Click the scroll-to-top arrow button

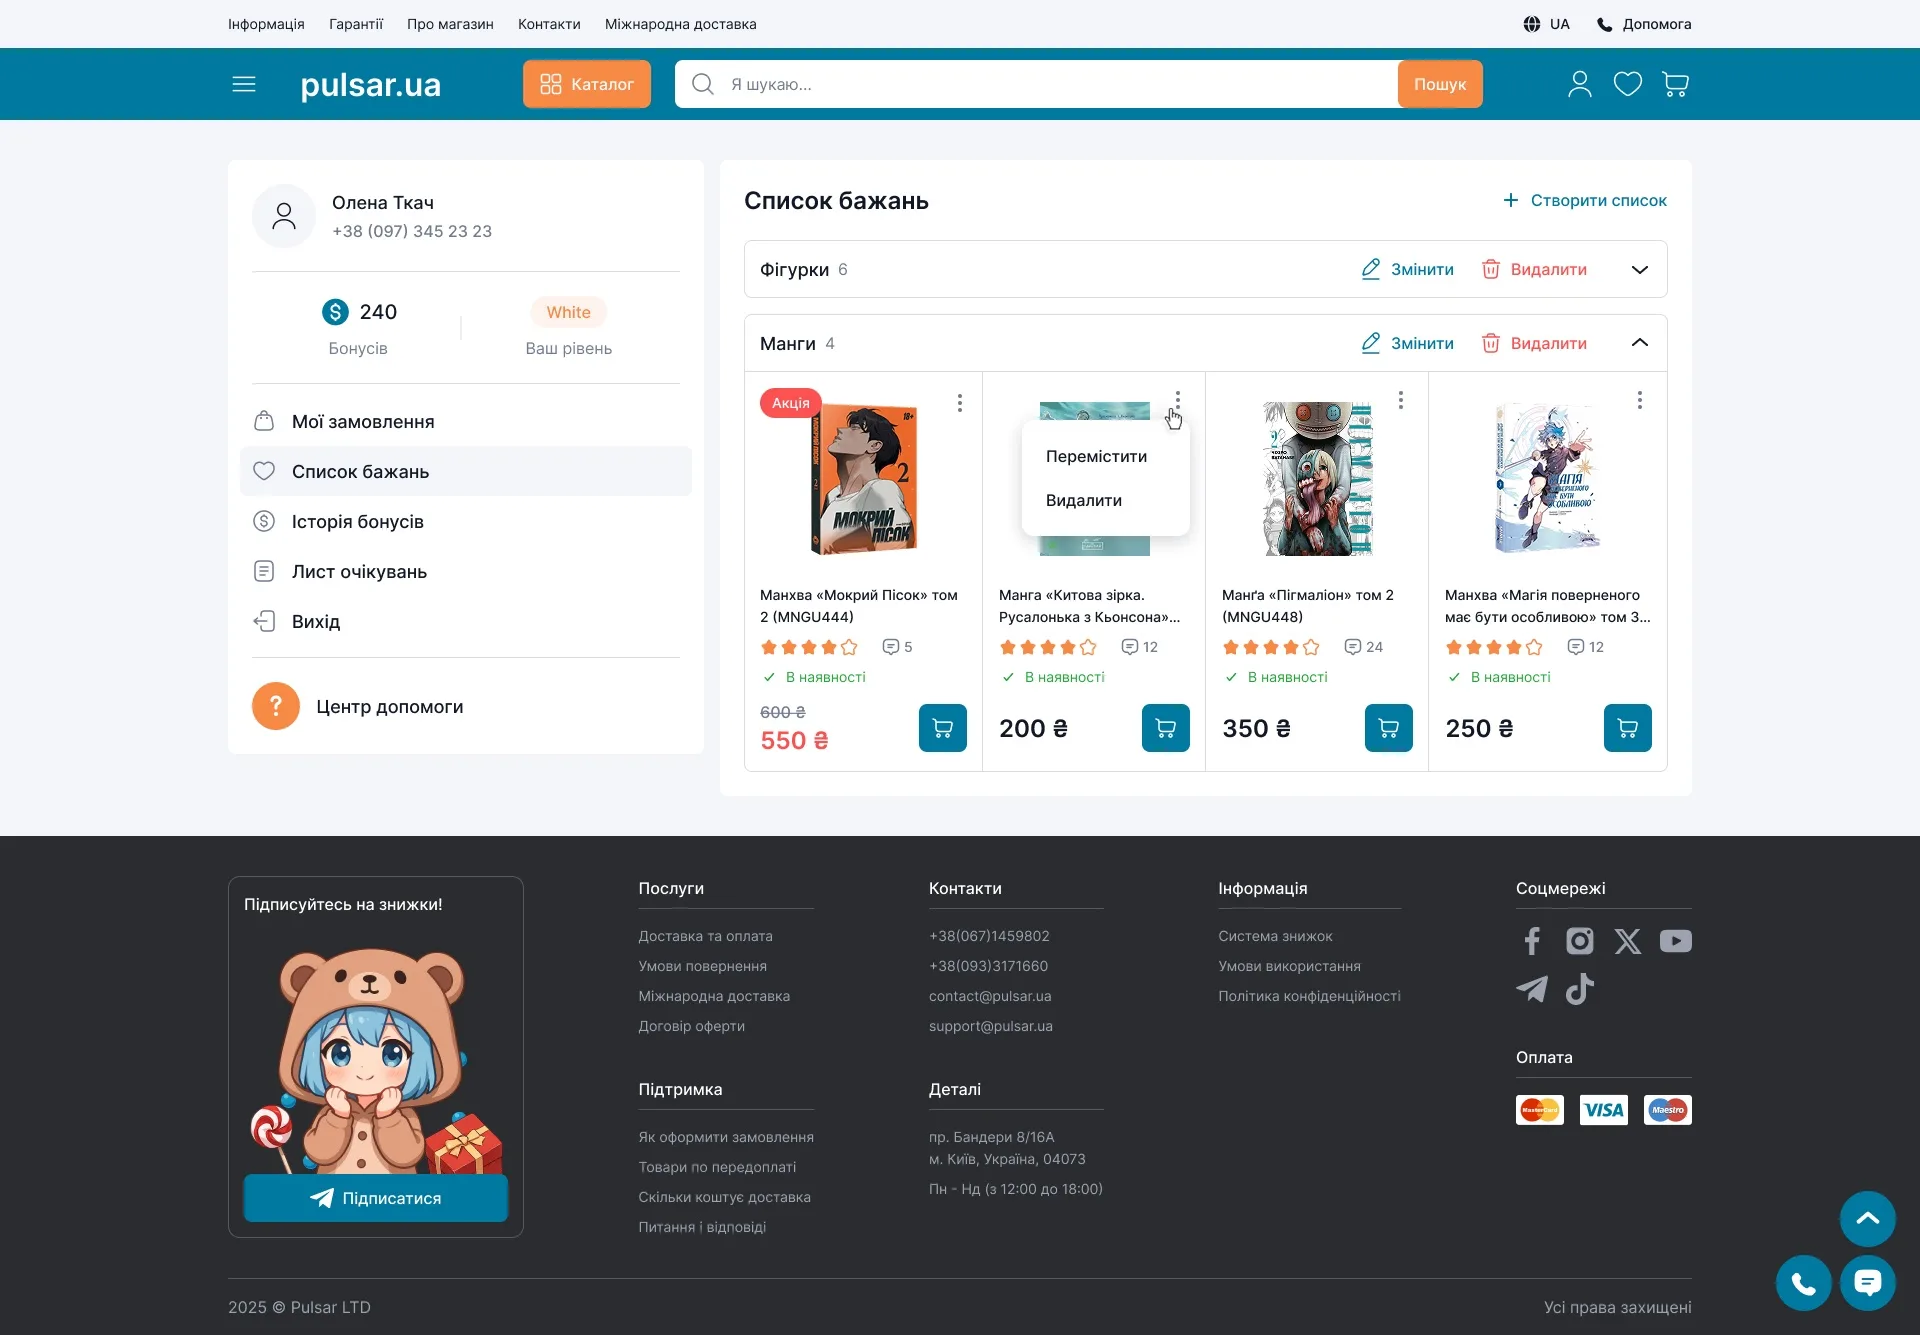(1867, 1218)
